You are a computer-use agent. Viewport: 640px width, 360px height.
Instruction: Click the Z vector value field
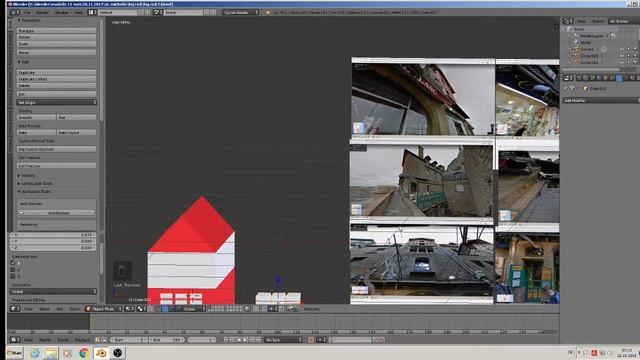pos(53,248)
